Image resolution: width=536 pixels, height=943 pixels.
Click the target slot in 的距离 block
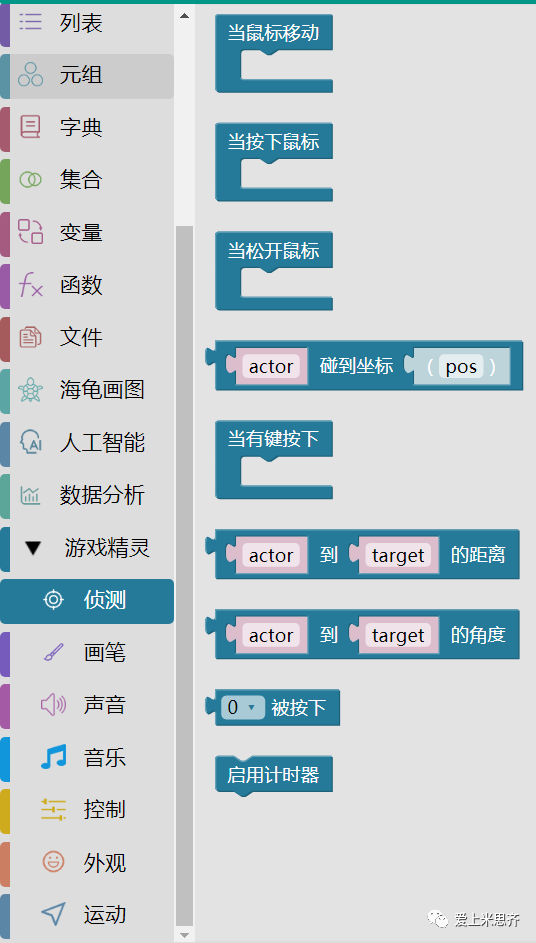[x=398, y=555]
